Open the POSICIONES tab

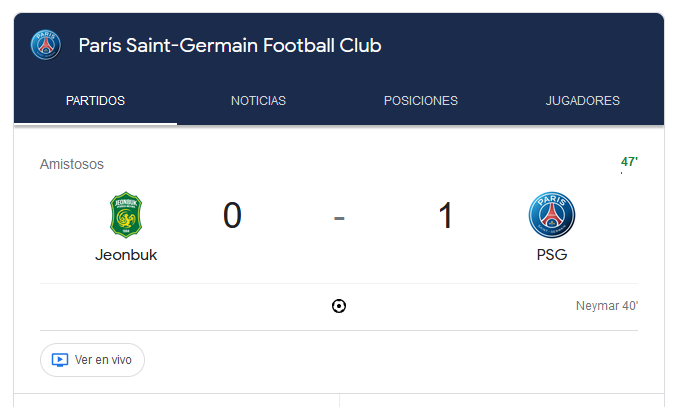tap(421, 101)
